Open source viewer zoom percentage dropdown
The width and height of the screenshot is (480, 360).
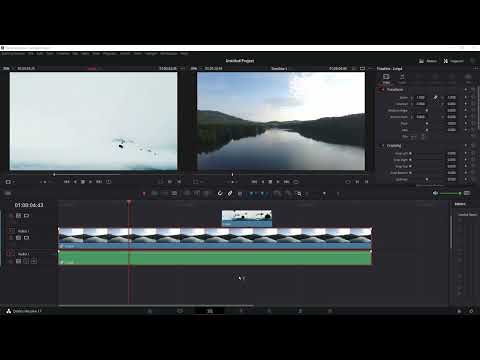click(x=7, y=68)
